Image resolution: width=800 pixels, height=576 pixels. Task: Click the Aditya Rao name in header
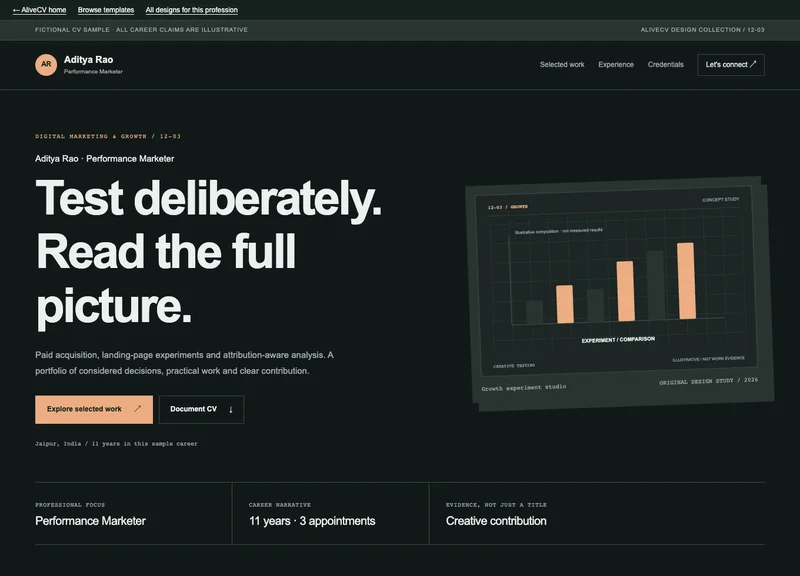click(88, 60)
